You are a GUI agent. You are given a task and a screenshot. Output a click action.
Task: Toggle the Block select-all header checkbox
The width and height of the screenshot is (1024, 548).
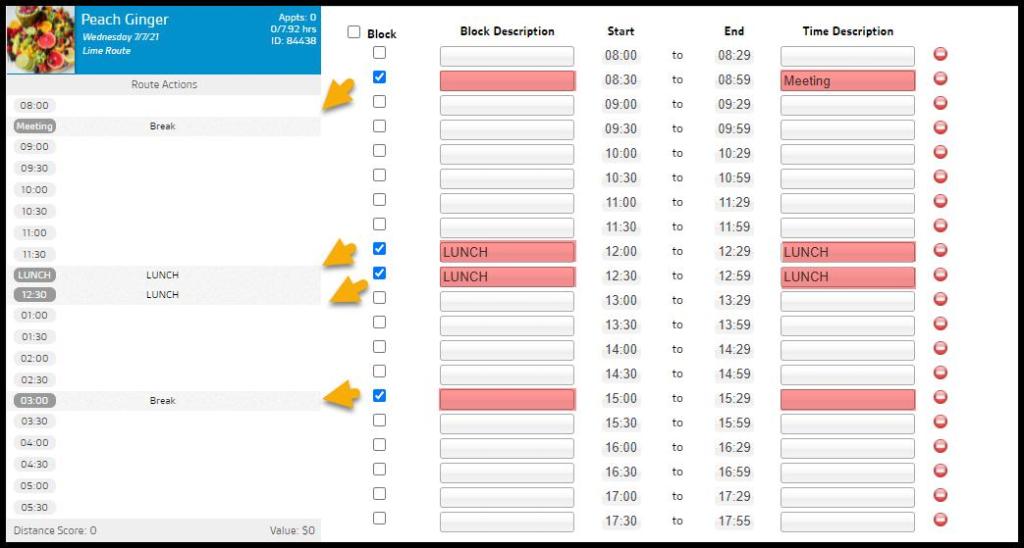tap(354, 32)
